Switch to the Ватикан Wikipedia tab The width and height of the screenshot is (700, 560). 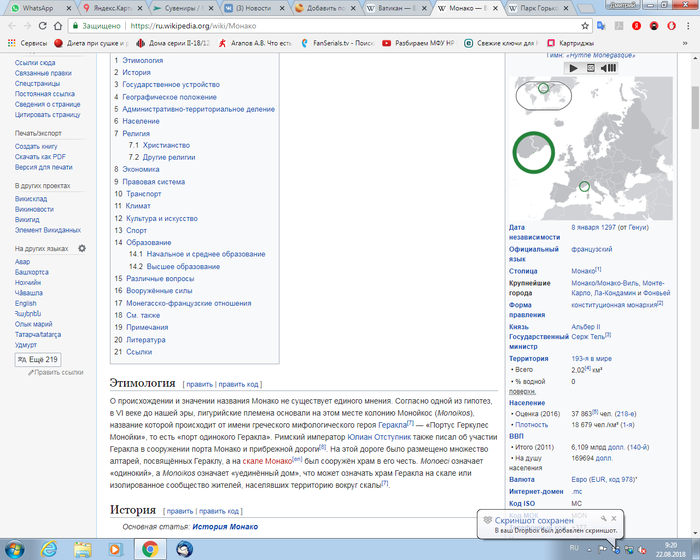pos(395,8)
